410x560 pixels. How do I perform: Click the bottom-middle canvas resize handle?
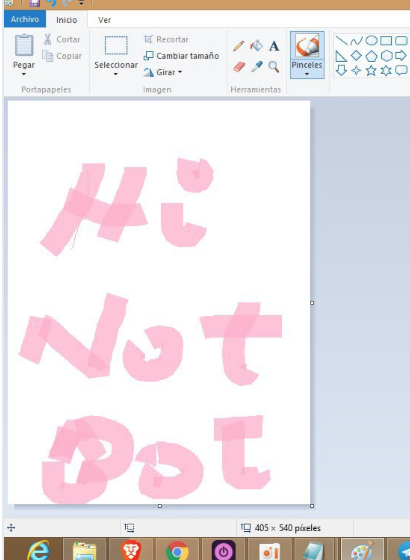160,506
